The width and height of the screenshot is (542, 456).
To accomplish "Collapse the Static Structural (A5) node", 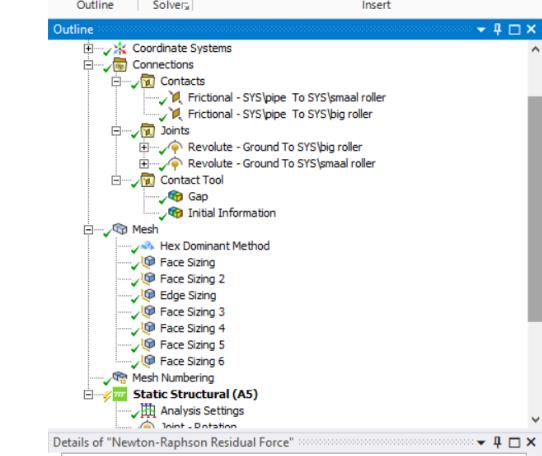I will [x=88, y=394].
